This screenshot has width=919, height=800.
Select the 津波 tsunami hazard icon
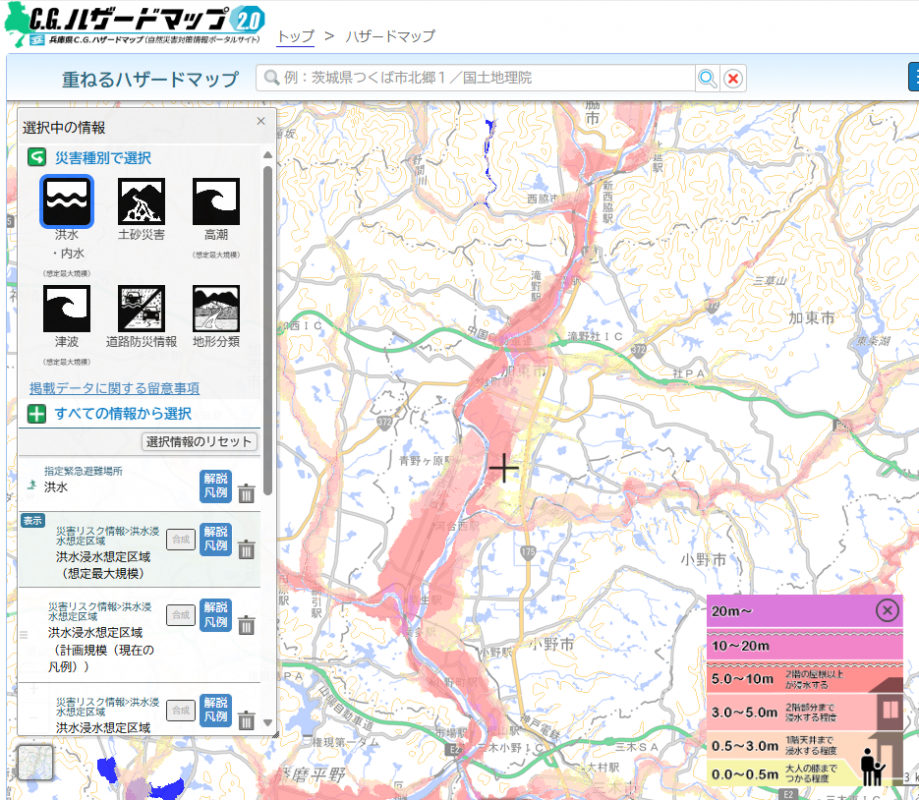(x=66, y=307)
